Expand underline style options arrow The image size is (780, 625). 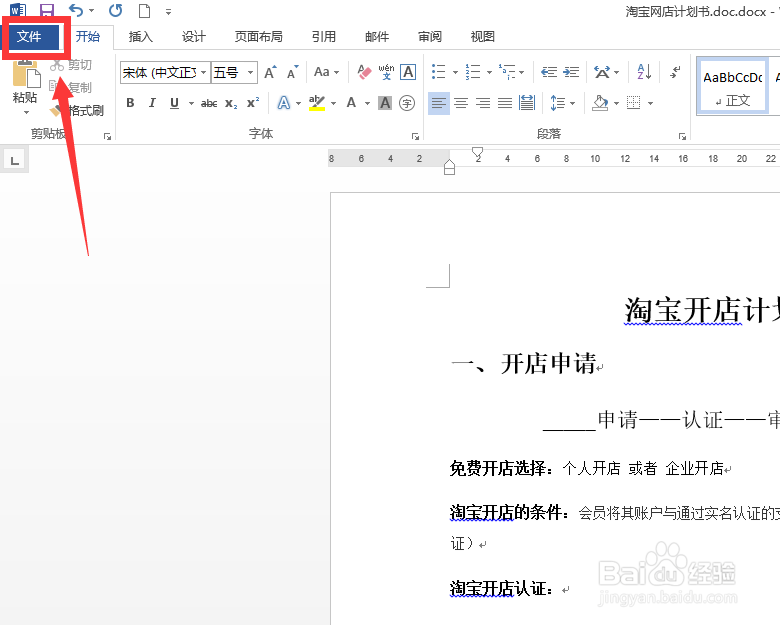[x=191, y=104]
